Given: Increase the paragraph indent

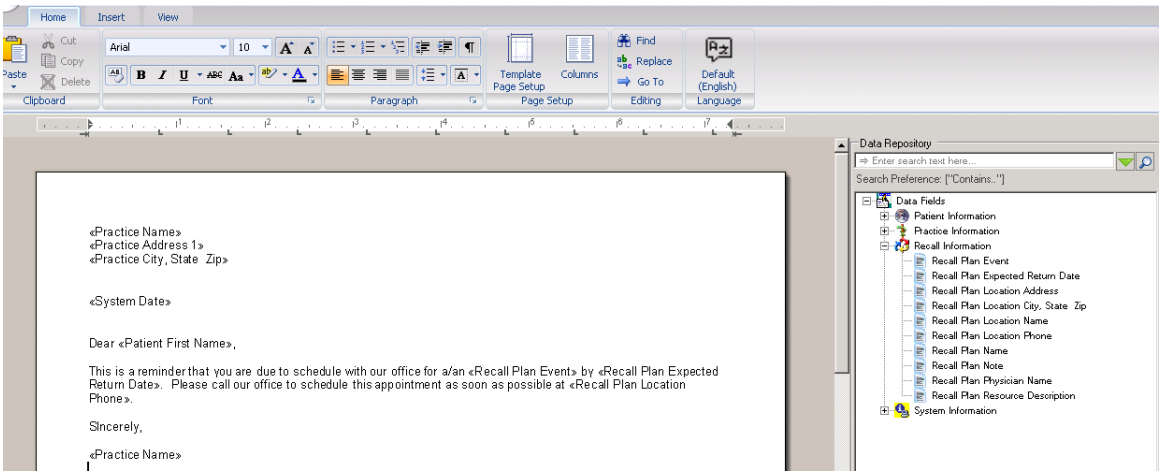Looking at the screenshot, I should pyautogui.click(x=445, y=47).
